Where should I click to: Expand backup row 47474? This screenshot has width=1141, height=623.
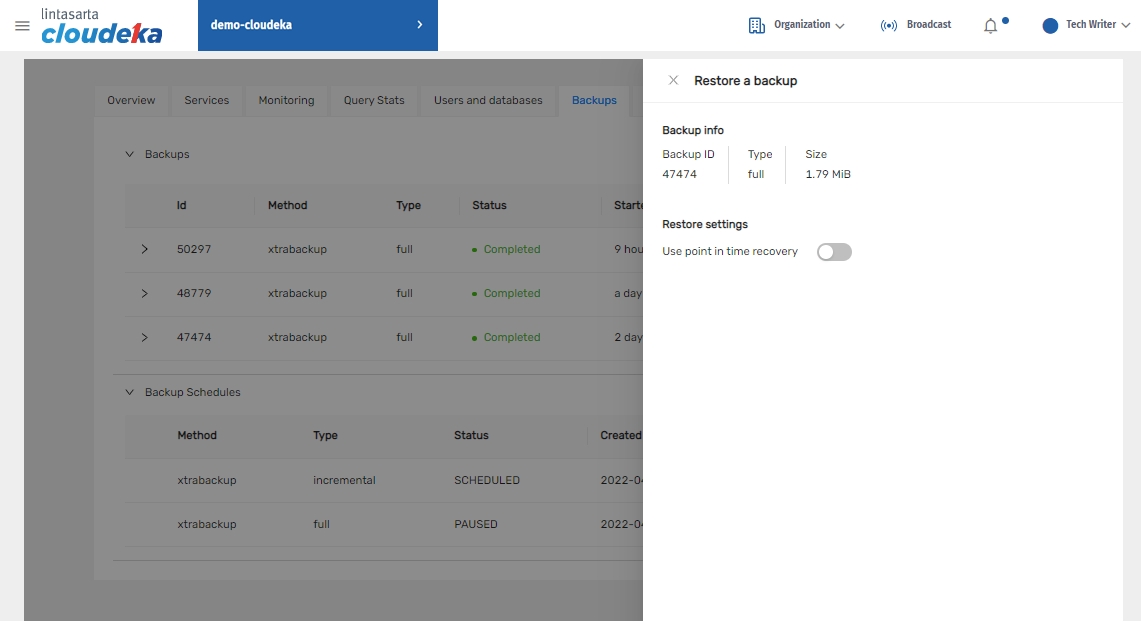144,337
